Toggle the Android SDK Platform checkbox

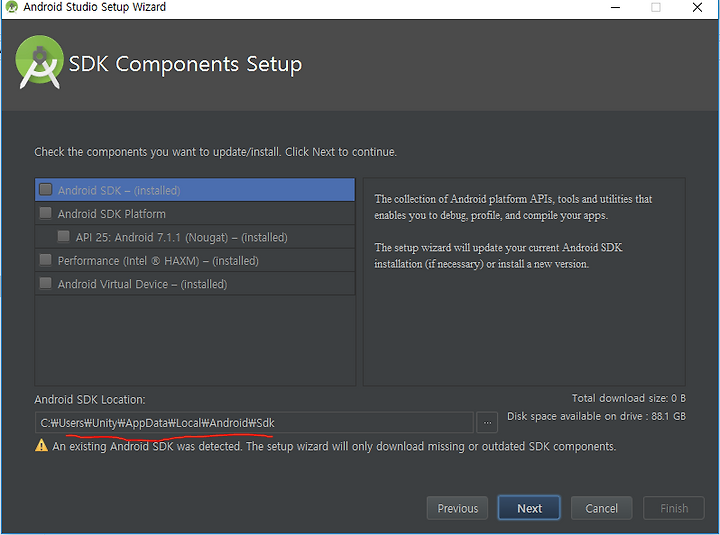45,213
